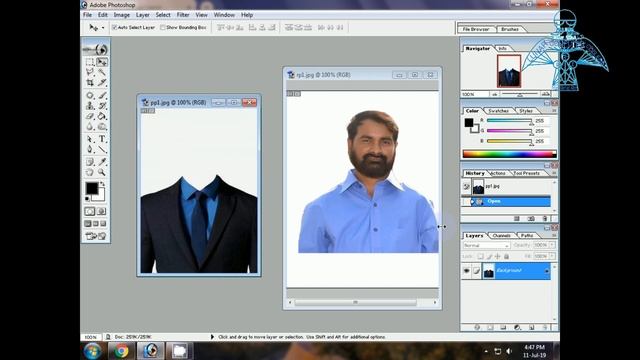Switch to the Swatches tab
Viewport: 640px width, 360px height.
click(x=498, y=111)
